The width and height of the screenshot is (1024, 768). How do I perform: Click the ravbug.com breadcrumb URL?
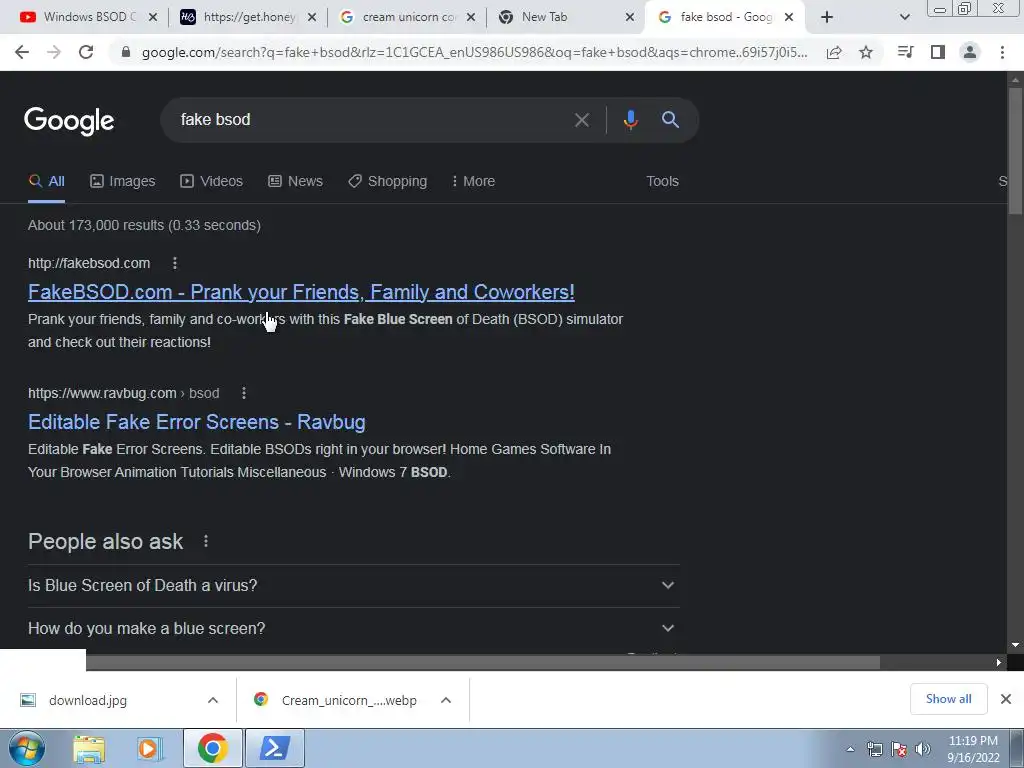(x=123, y=393)
